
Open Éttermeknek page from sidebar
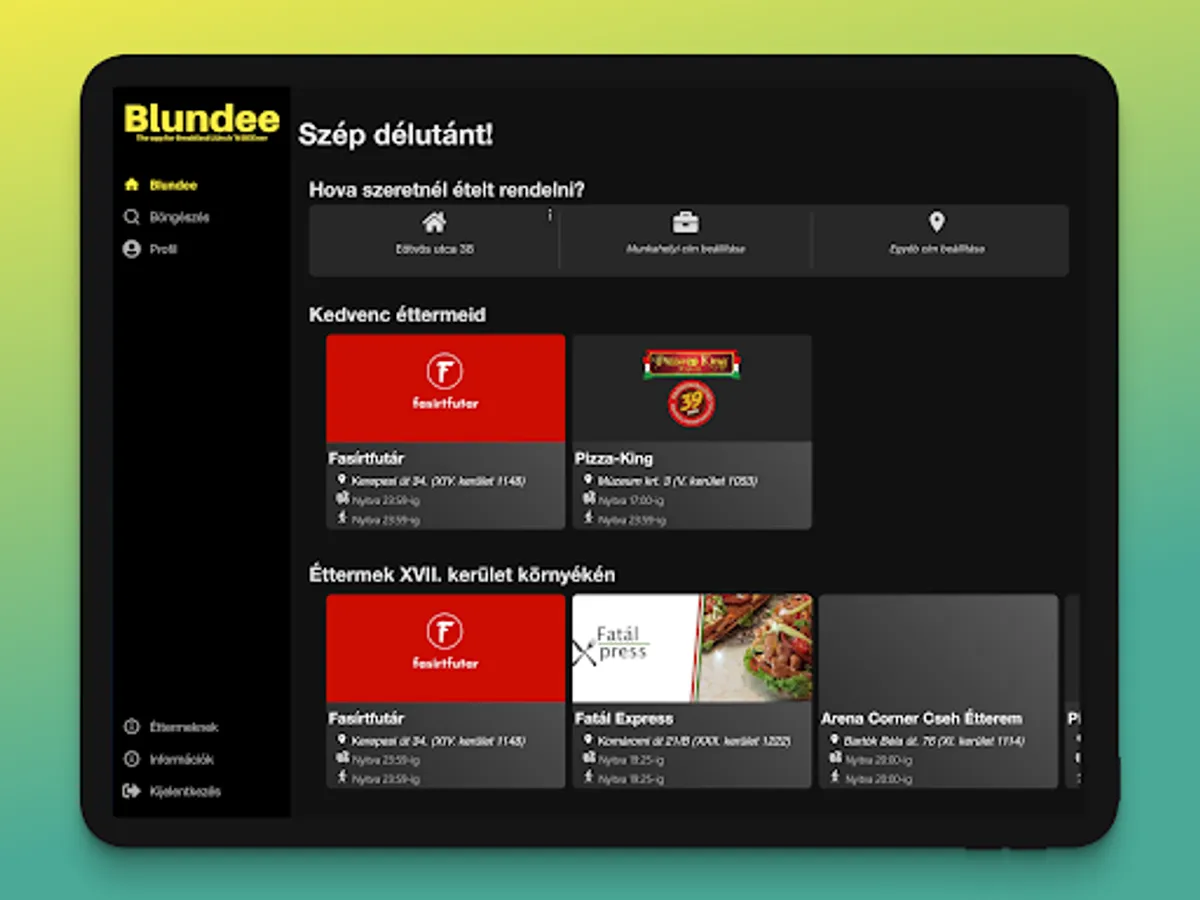(x=170, y=727)
